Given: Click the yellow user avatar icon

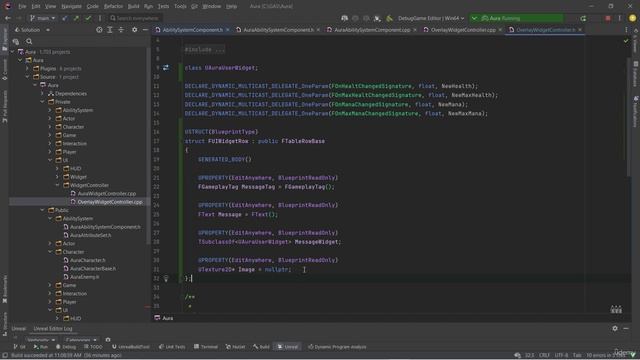Looking at the screenshot, I should click(632, 18).
